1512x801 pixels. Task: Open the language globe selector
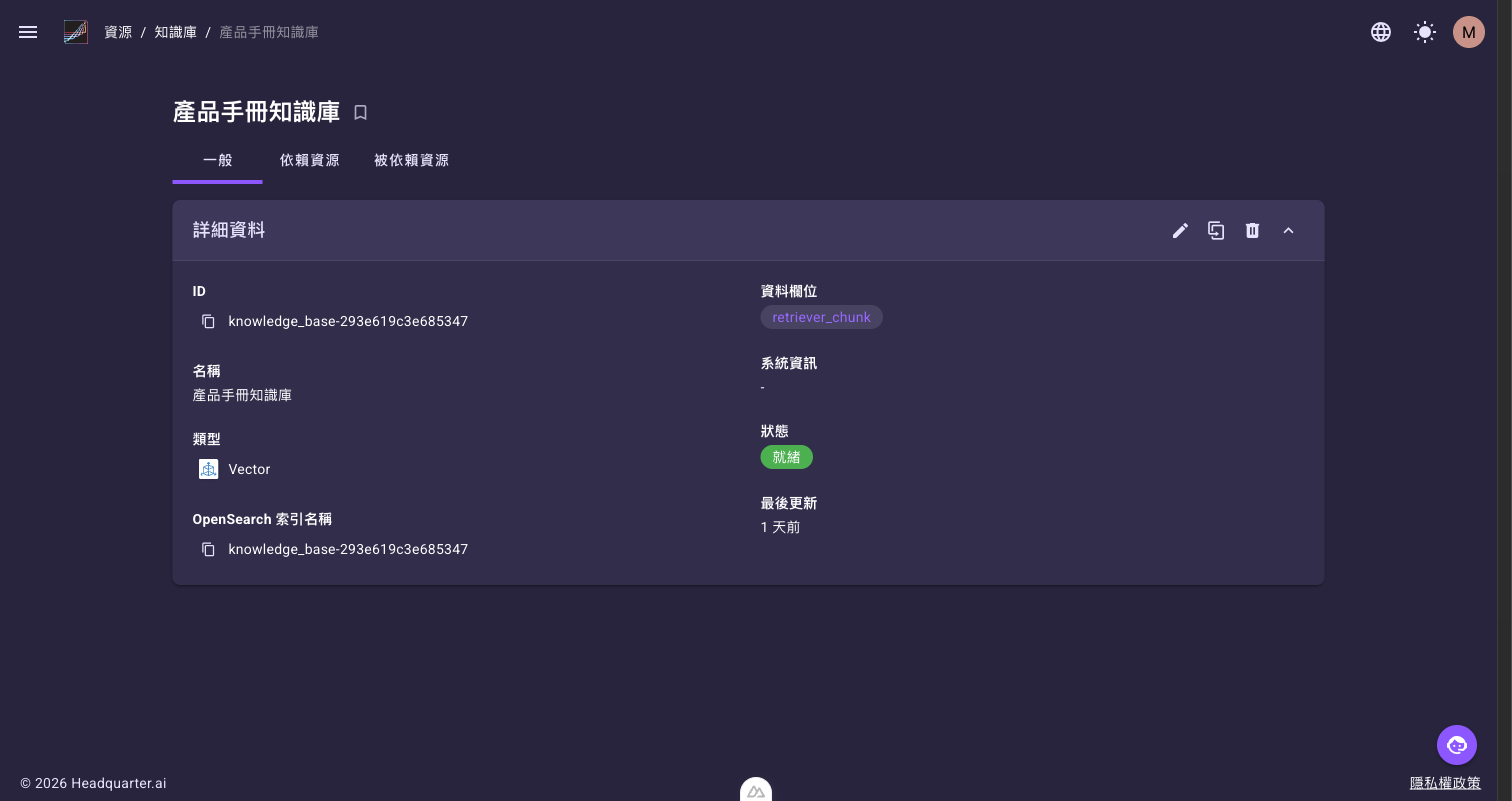point(1381,32)
